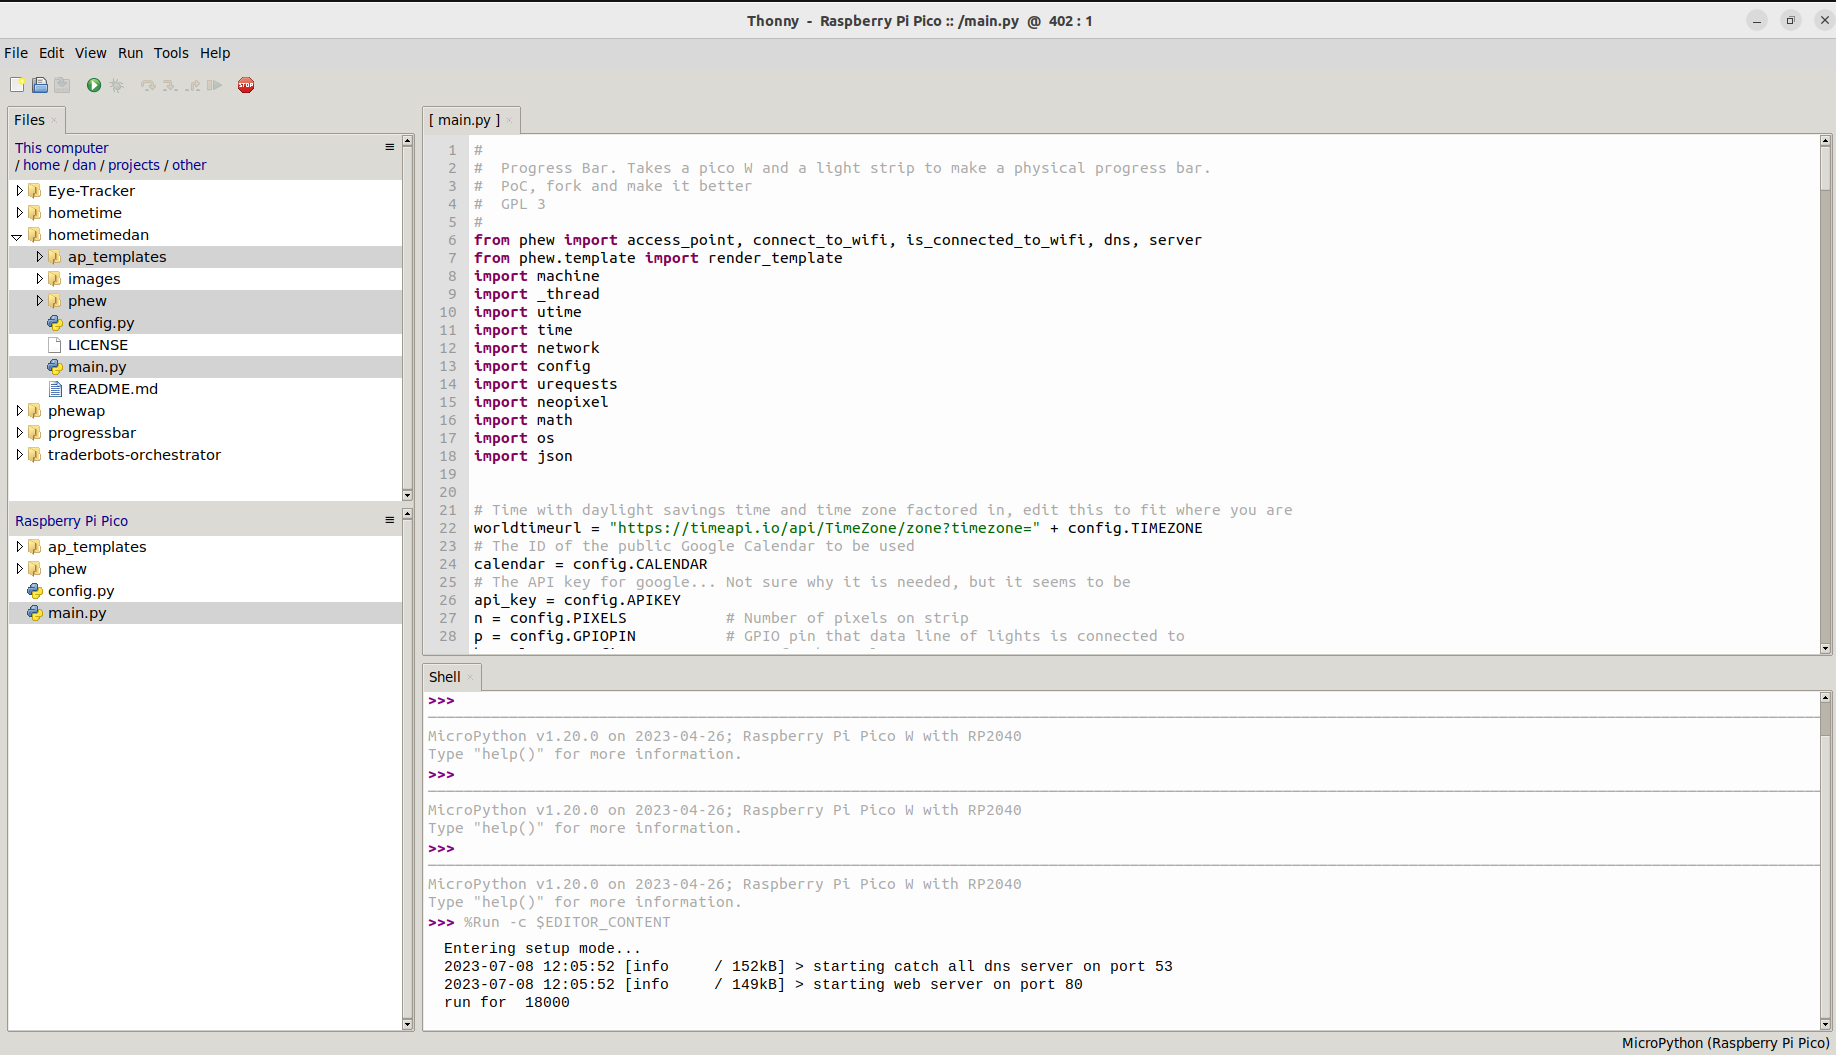
Task: Open the Tools menu
Action: pos(171,53)
